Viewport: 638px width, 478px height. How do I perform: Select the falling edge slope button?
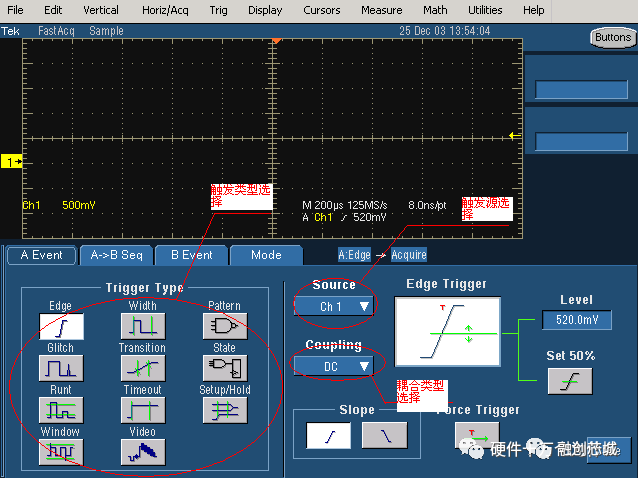385,436
